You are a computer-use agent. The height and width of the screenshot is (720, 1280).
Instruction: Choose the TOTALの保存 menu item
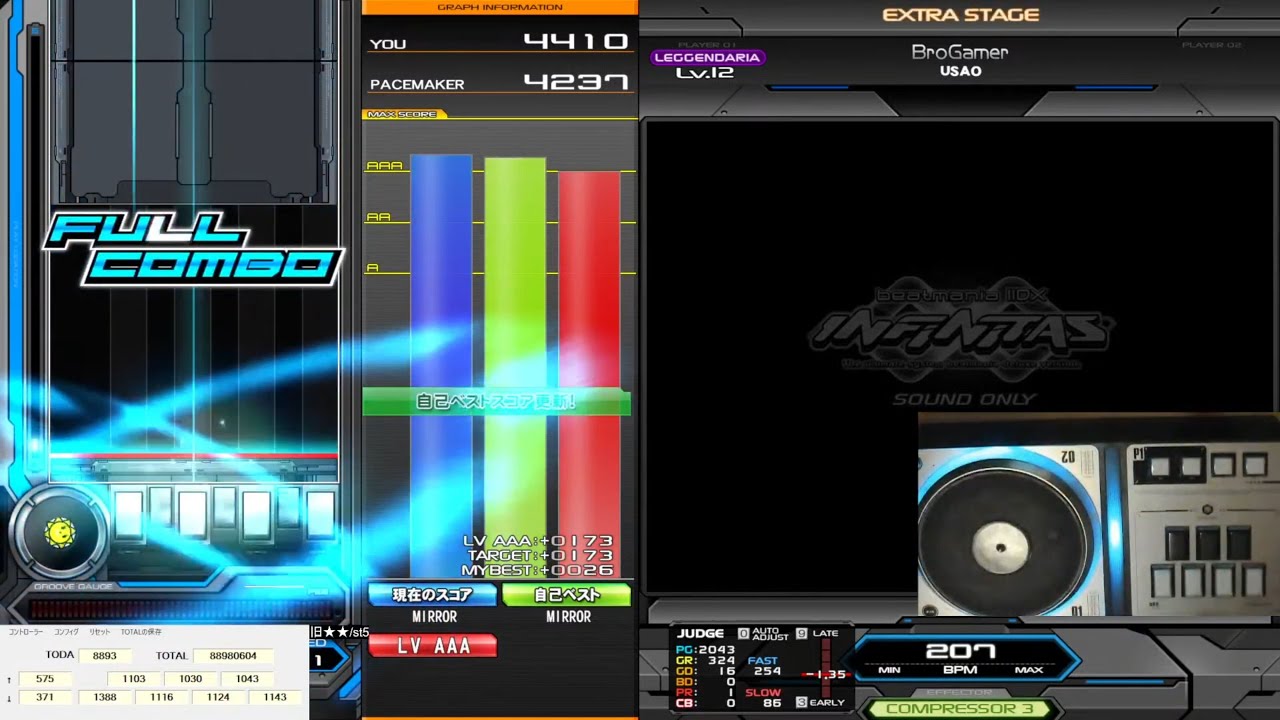click(x=141, y=632)
